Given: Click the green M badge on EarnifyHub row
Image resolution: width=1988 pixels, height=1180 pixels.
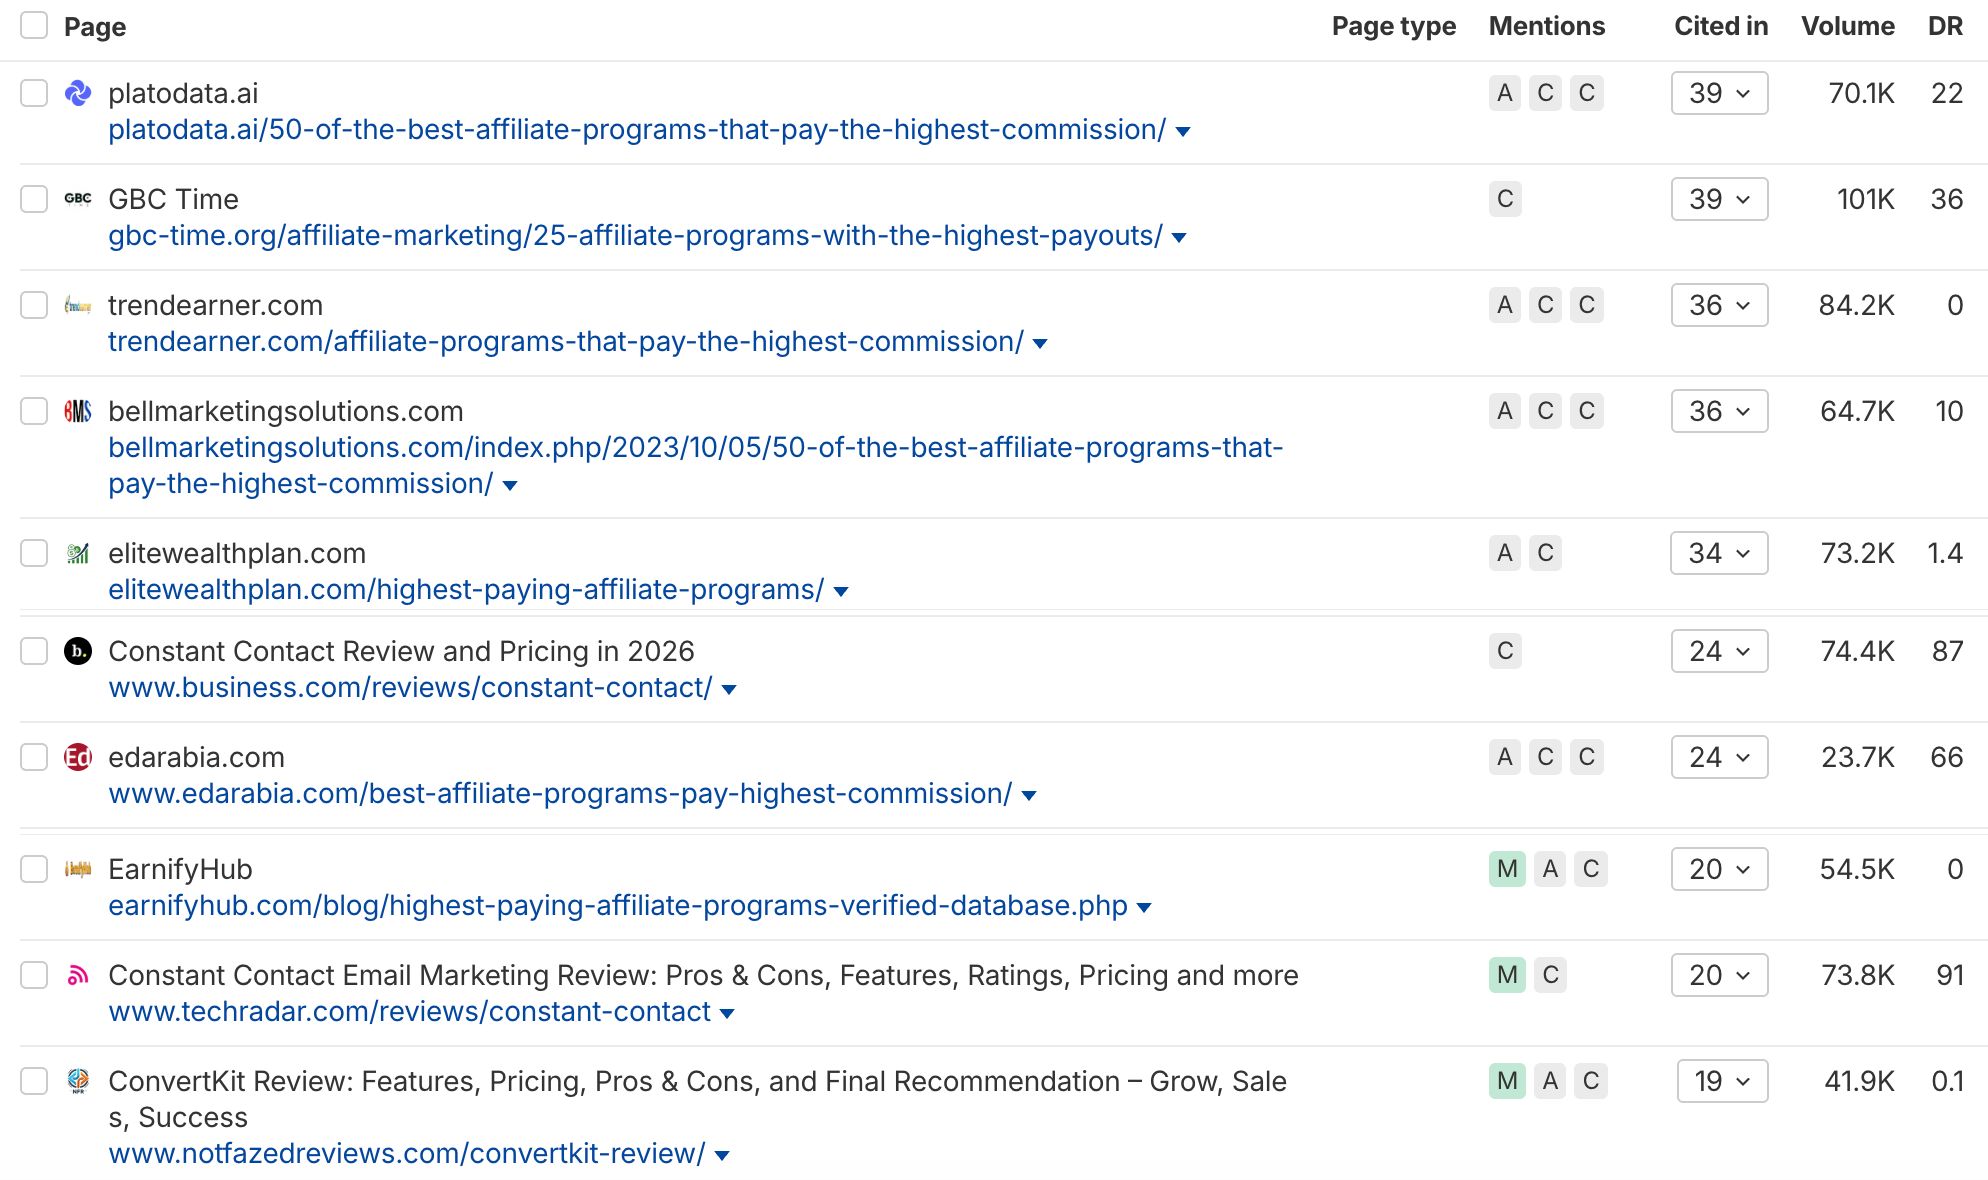Looking at the screenshot, I should click(1505, 869).
